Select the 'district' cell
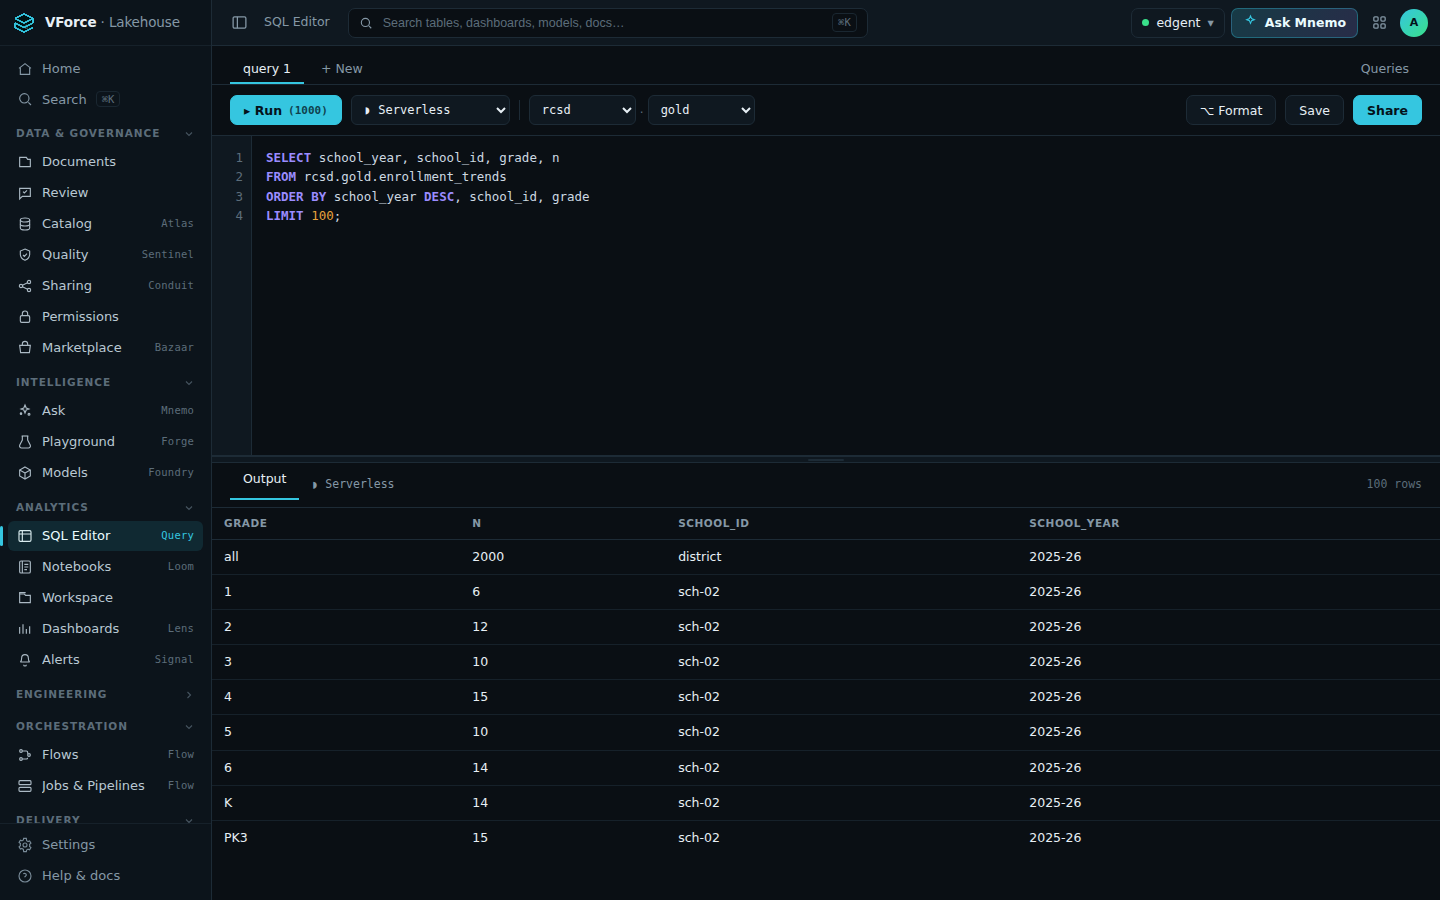Screen dimensions: 1440x900 click(699, 556)
